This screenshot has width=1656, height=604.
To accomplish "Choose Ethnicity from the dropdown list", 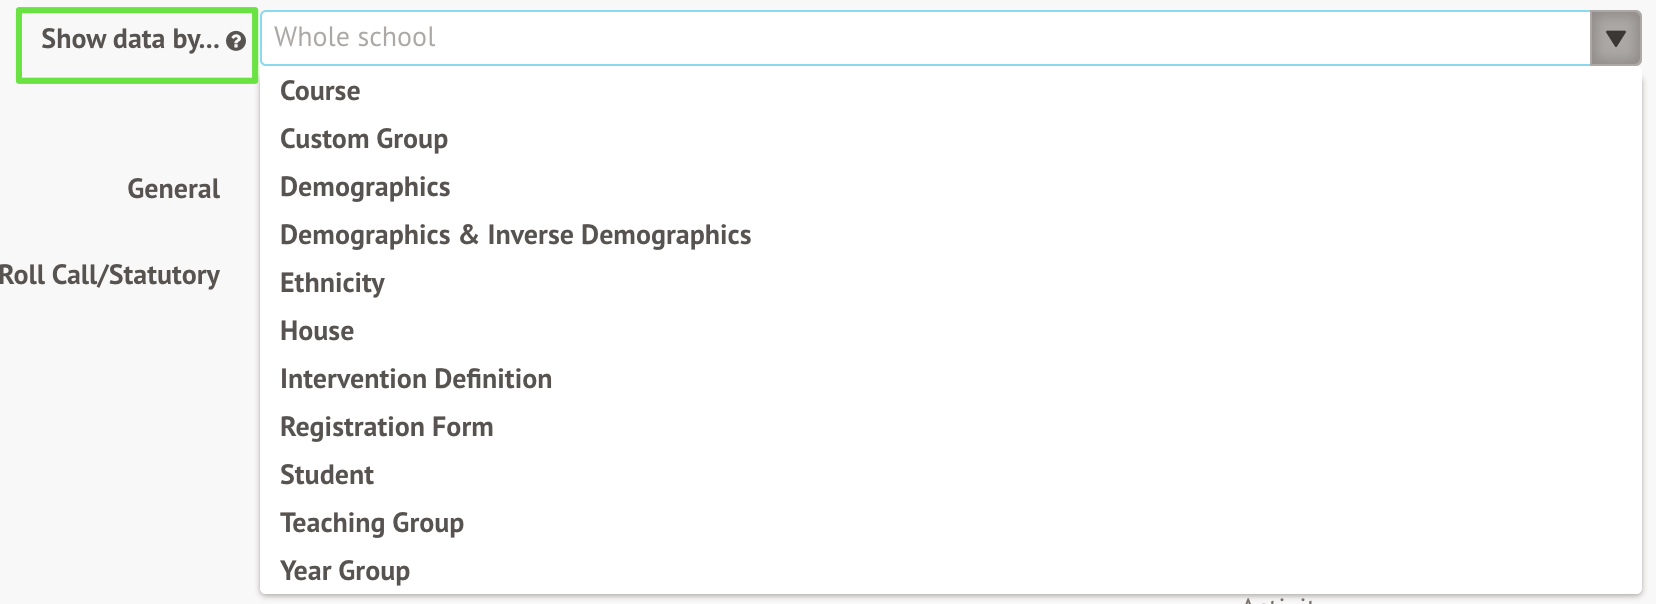I will click(x=332, y=283).
